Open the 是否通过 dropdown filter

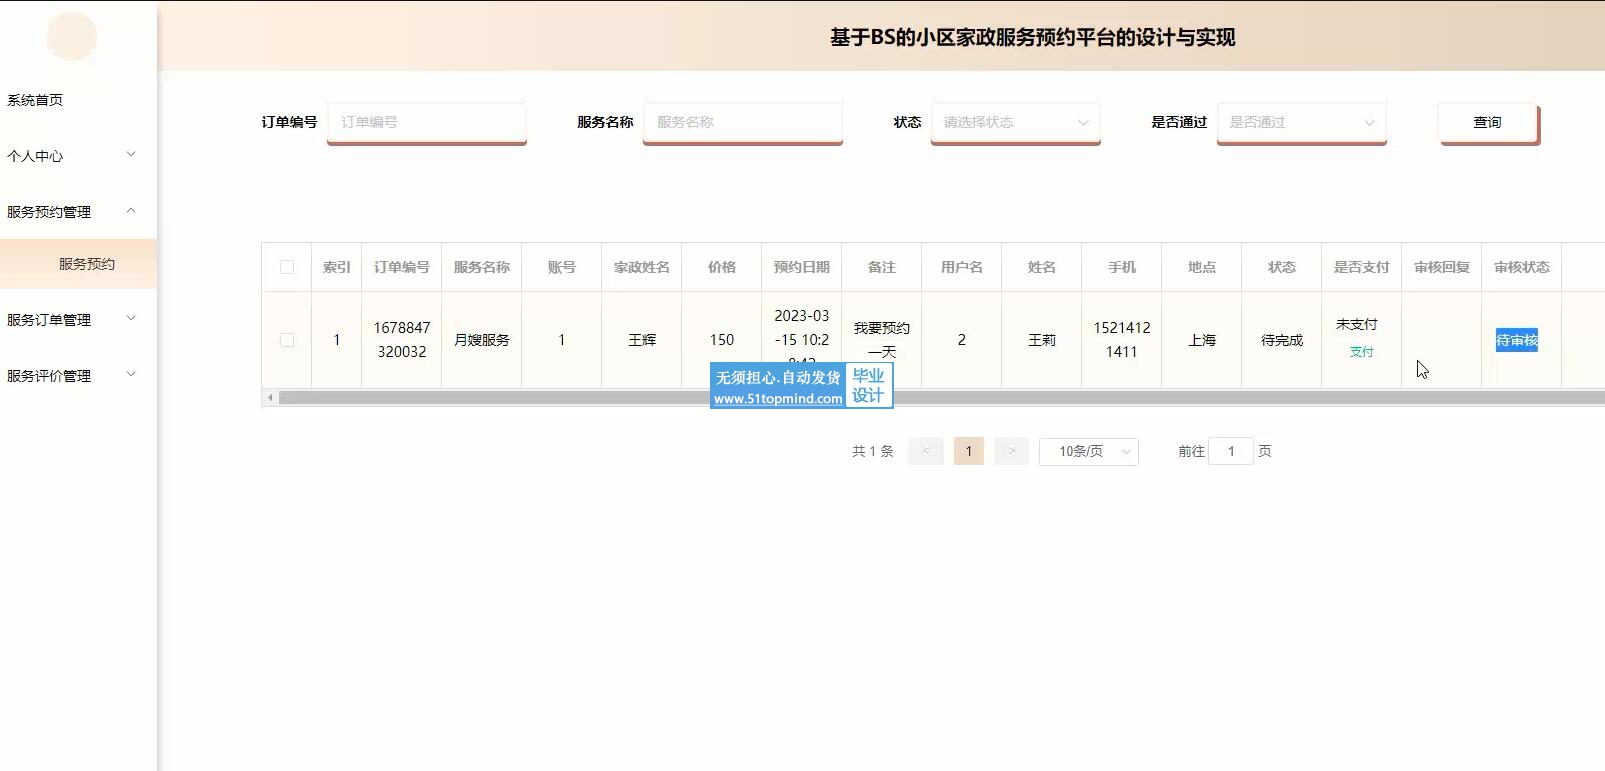[x=1301, y=122]
